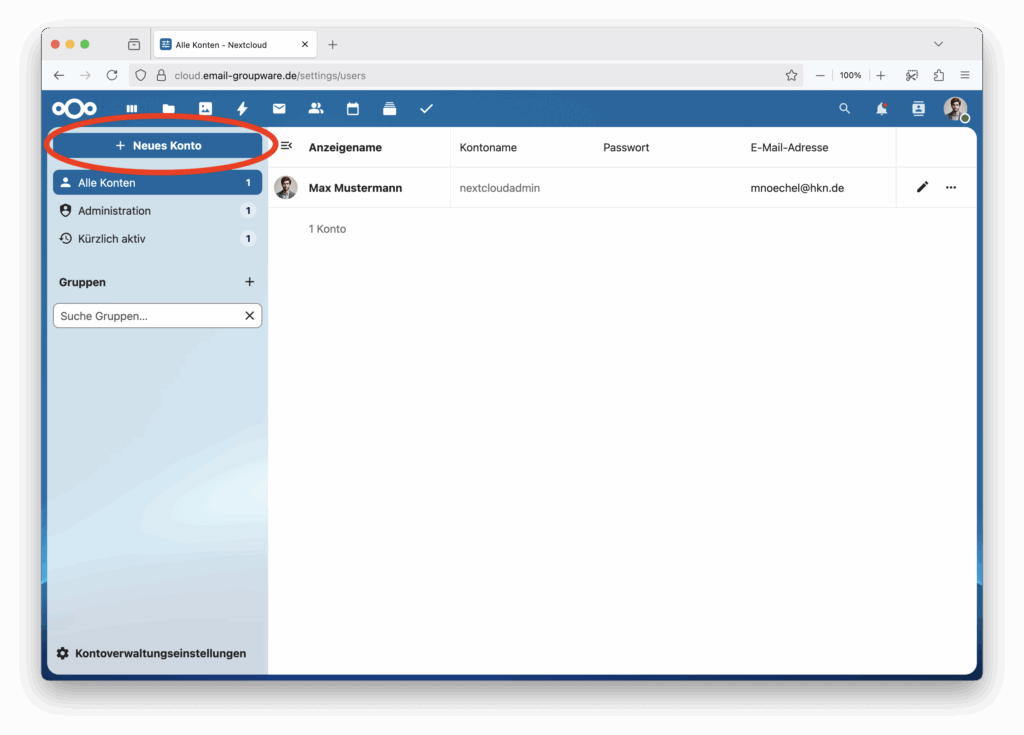
Task: Zoom out with the browser minus button
Action: coord(820,75)
